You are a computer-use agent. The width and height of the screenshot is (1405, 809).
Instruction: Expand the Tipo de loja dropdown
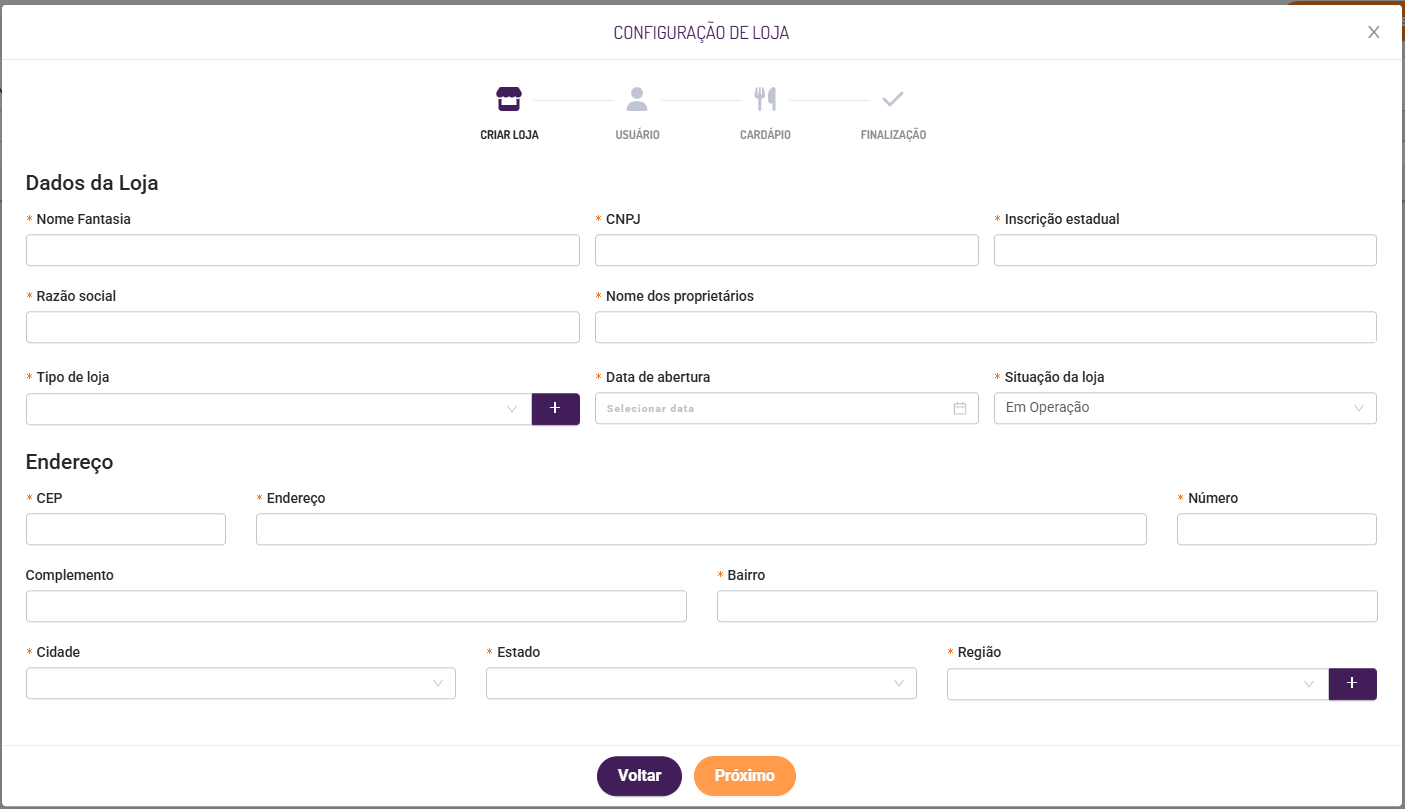click(x=279, y=409)
